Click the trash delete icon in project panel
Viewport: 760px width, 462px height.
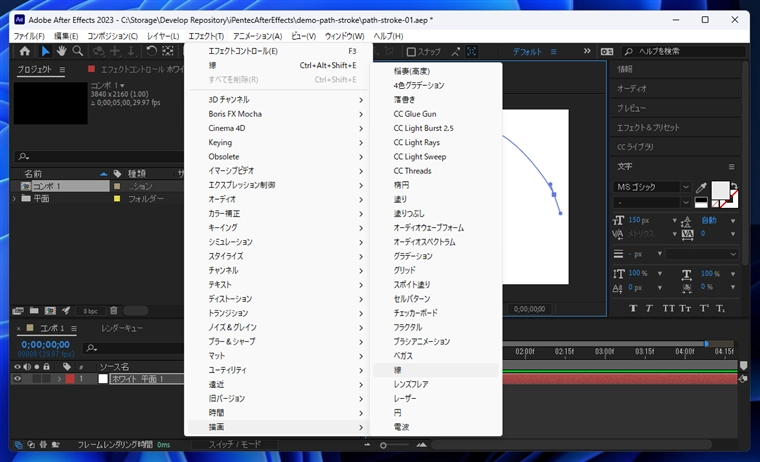[113, 311]
